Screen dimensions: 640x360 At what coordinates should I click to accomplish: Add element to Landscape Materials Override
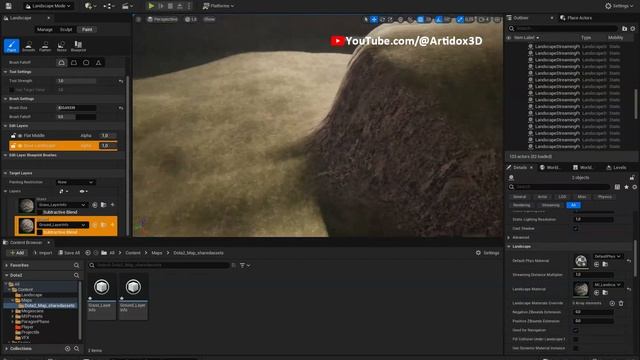pos(612,303)
